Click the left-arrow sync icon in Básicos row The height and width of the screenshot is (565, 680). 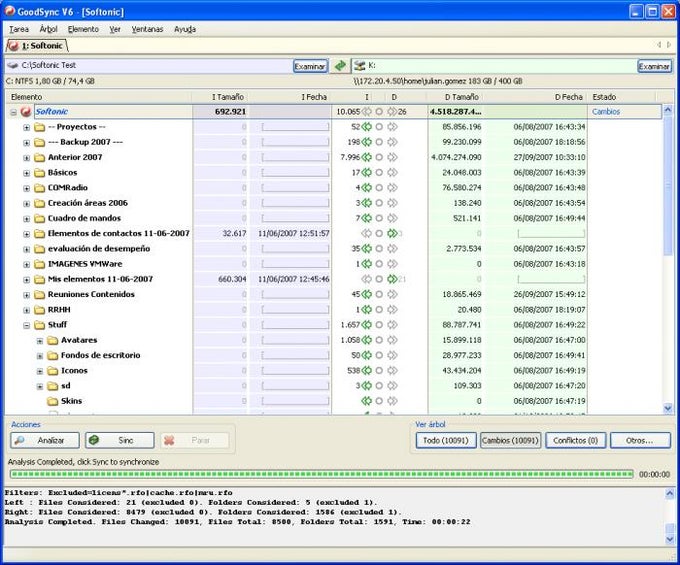click(367, 173)
